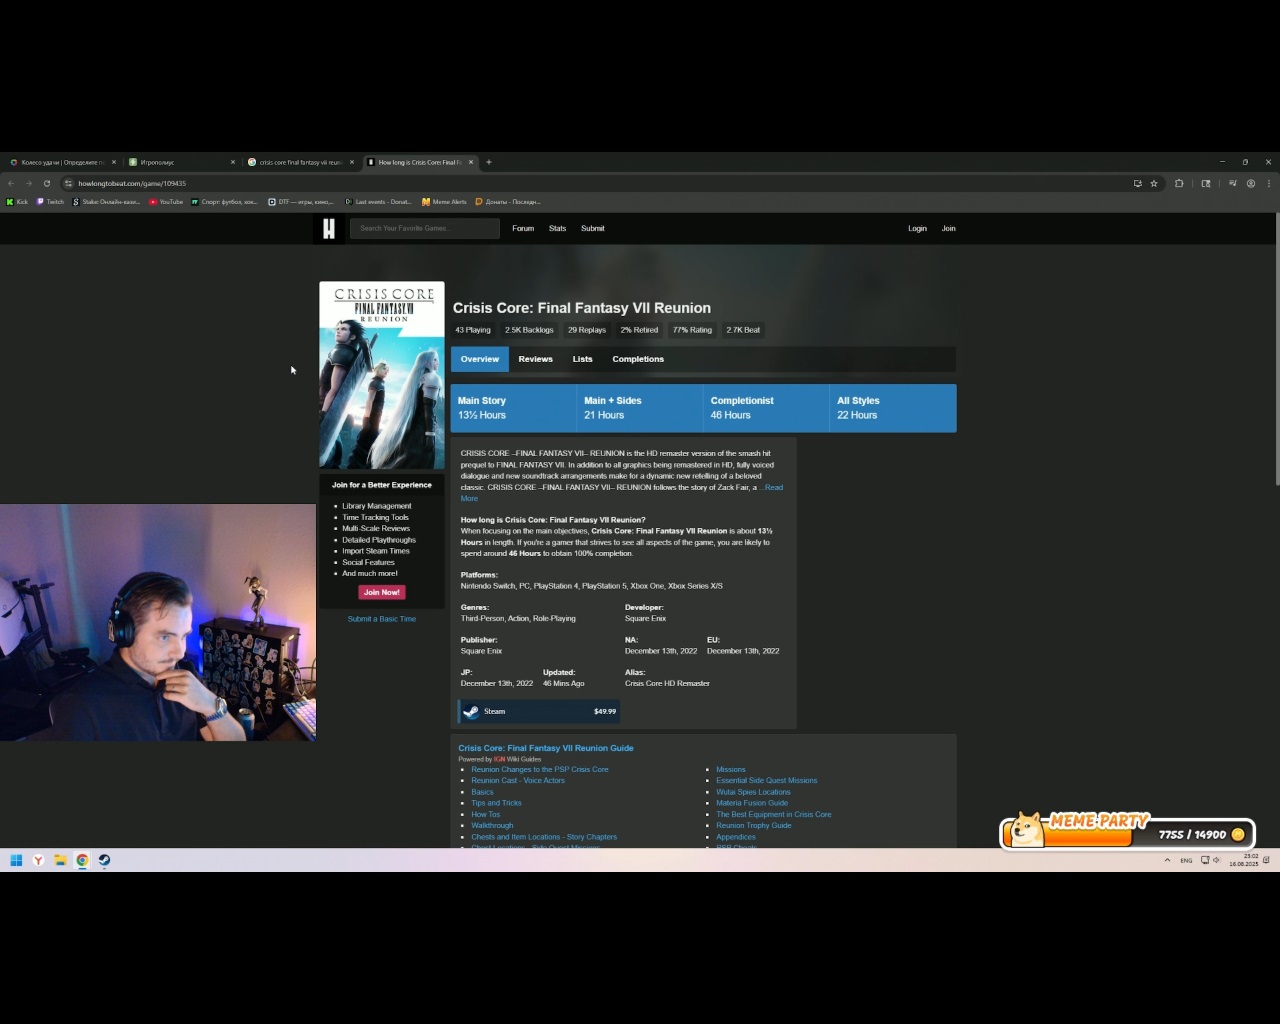The width and height of the screenshot is (1280, 1024).
Task: Click the browser forward arrow
Action: click(x=29, y=183)
